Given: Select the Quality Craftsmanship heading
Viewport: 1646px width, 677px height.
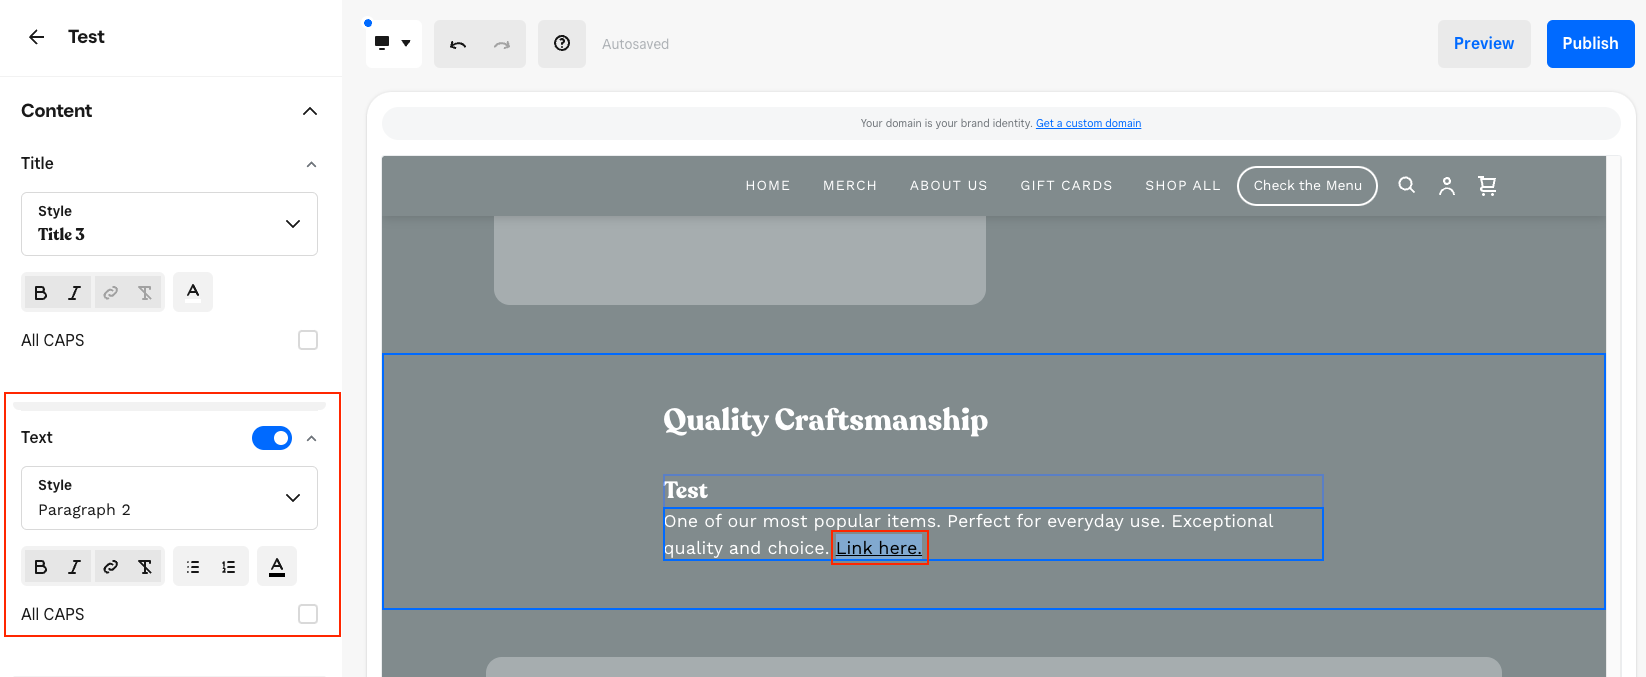Looking at the screenshot, I should (x=826, y=420).
